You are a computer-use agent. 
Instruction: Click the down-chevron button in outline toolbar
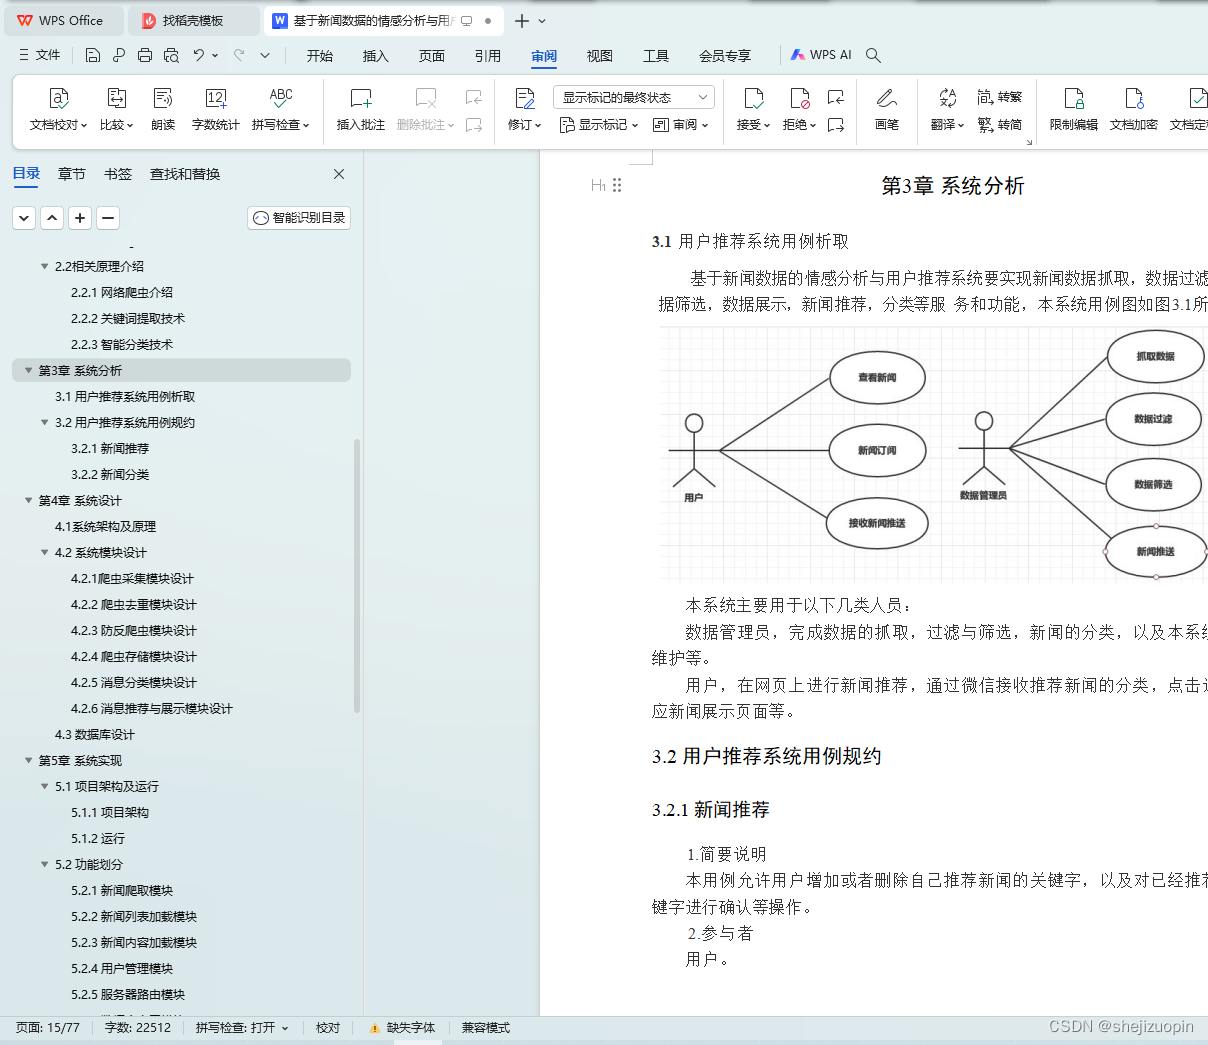pos(24,217)
